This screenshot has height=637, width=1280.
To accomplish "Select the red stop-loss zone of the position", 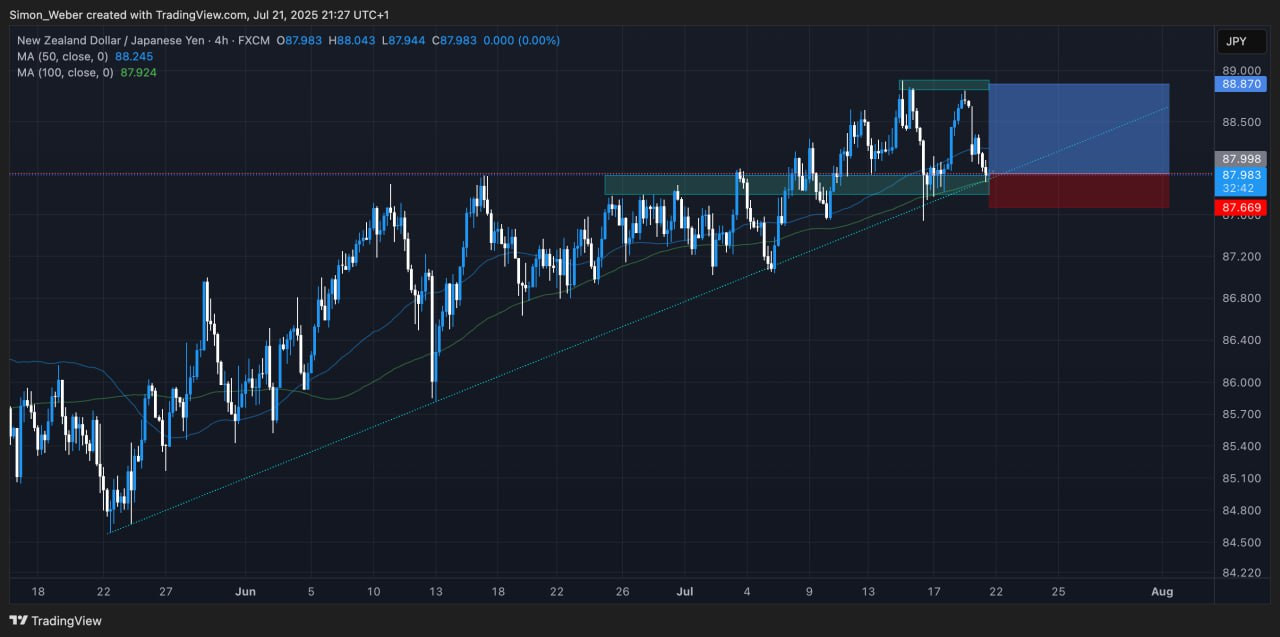I will tap(1078, 191).
